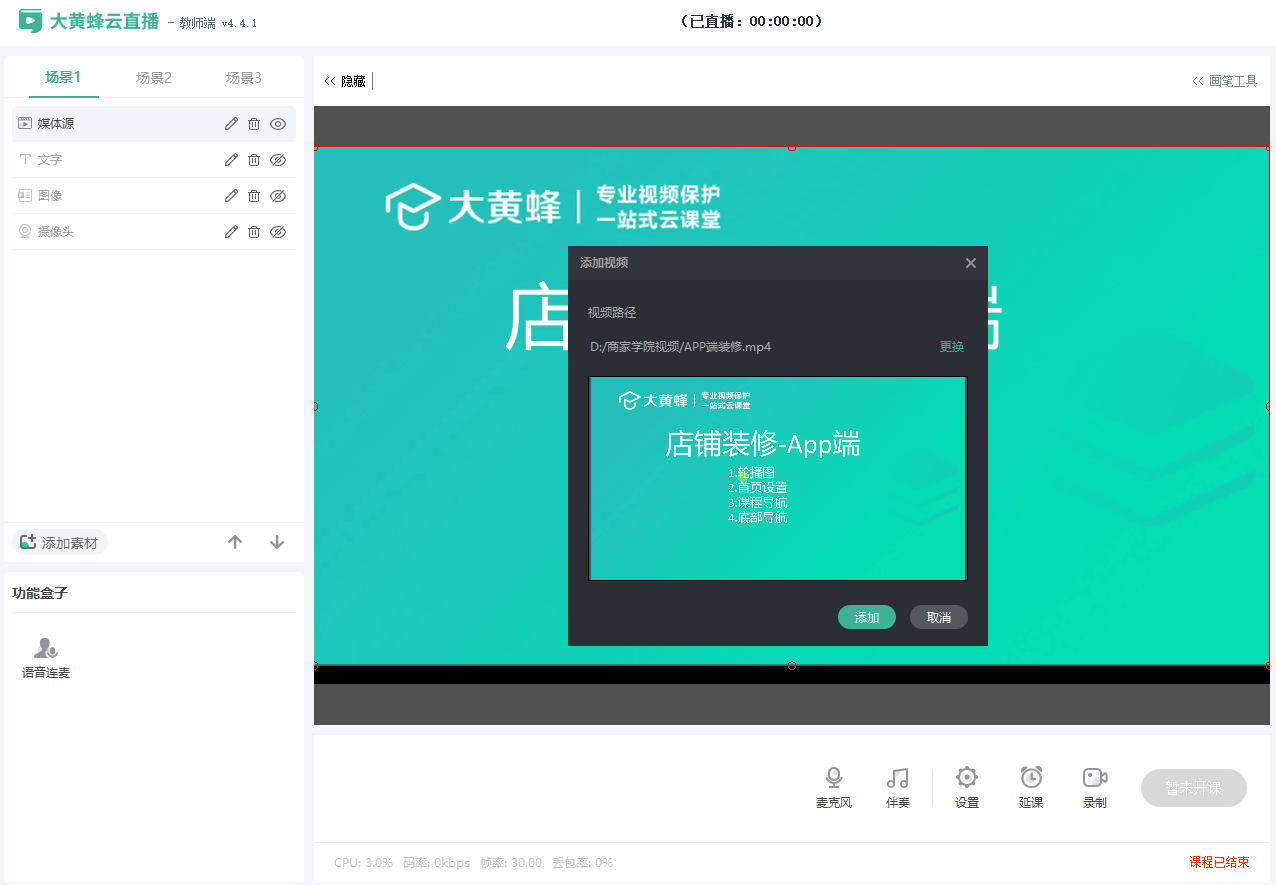Image resolution: width=1276 pixels, height=885 pixels.
Task: Delete the 图像 source via trash icon
Action: pos(254,196)
